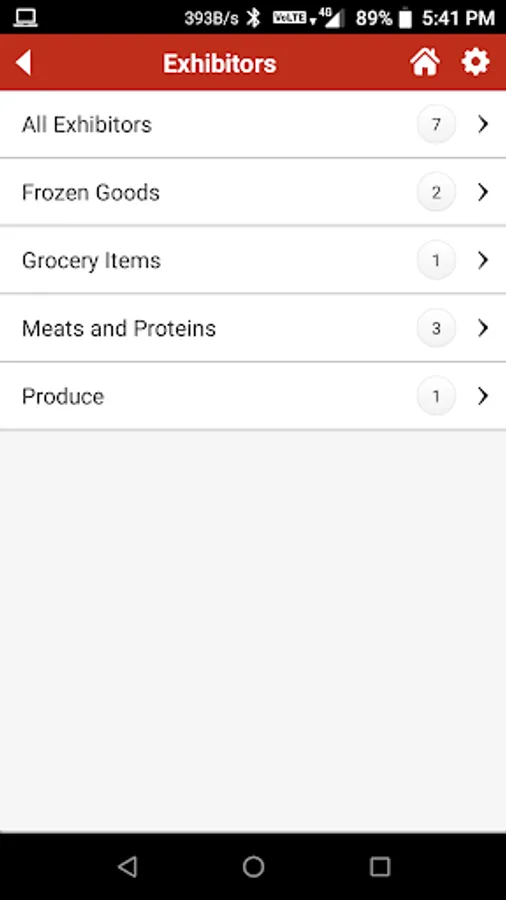Image resolution: width=506 pixels, height=900 pixels.
Task: Open settings gear icon
Action: [476, 62]
